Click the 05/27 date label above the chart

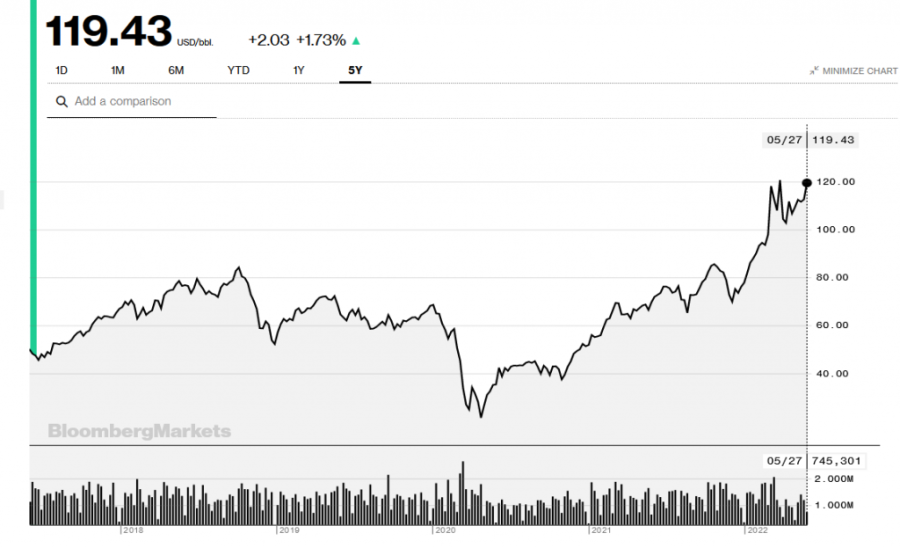781,140
